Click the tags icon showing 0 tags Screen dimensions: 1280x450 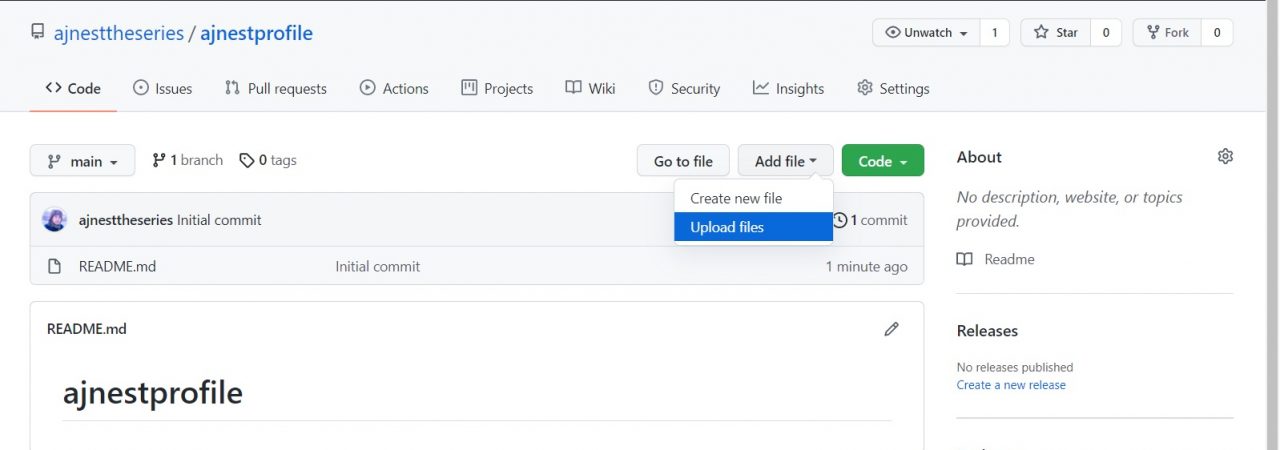246,160
